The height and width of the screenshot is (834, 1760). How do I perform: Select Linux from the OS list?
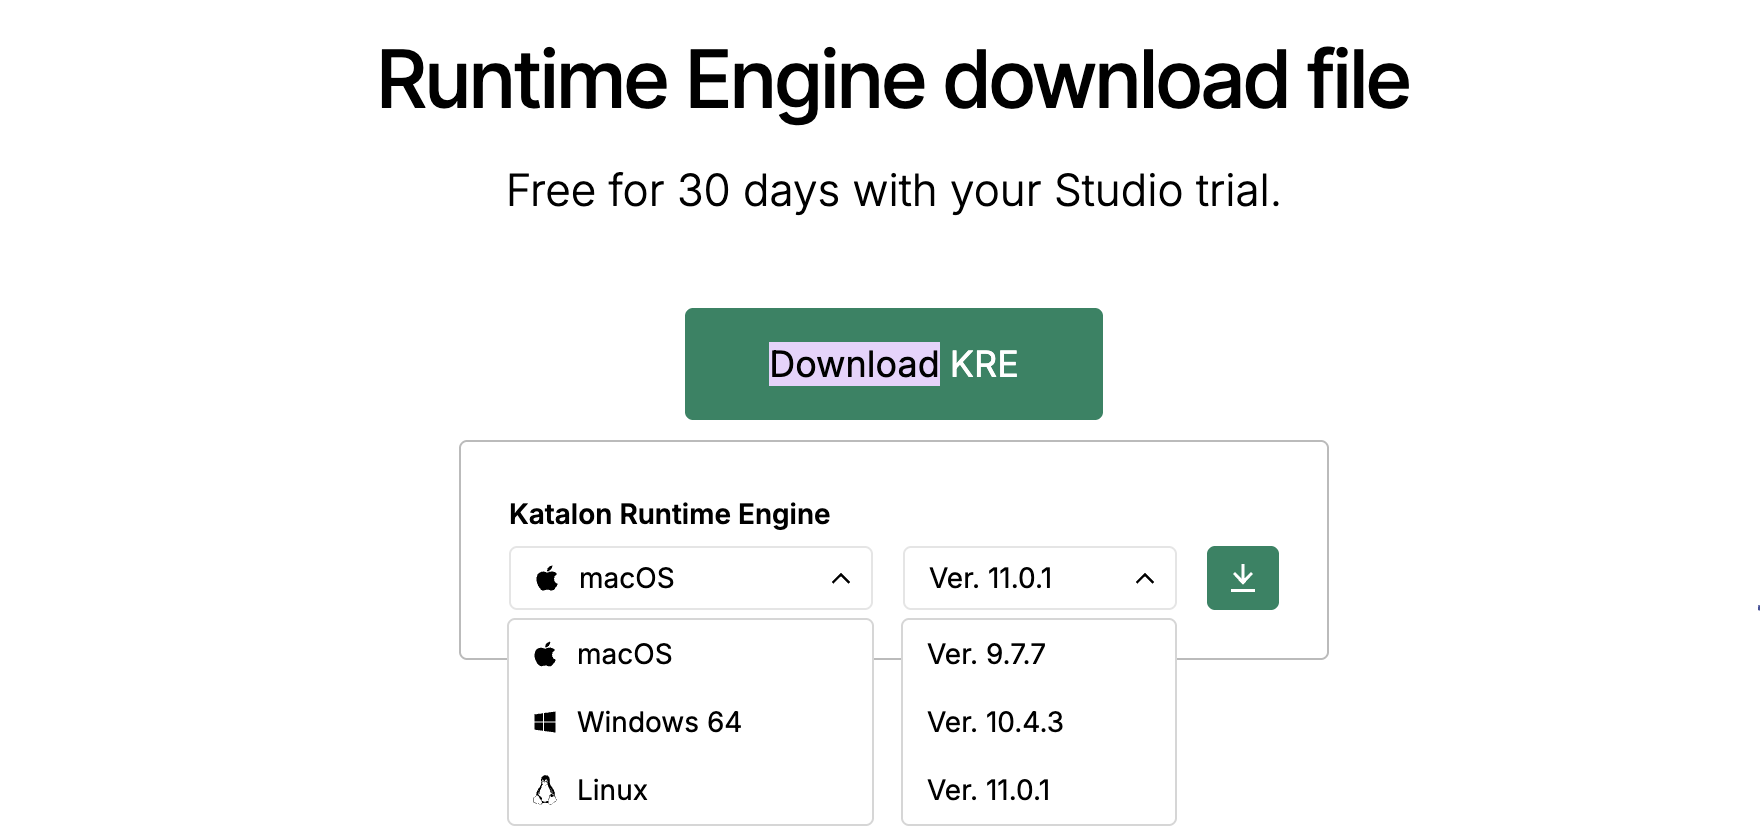[x=690, y=790]
